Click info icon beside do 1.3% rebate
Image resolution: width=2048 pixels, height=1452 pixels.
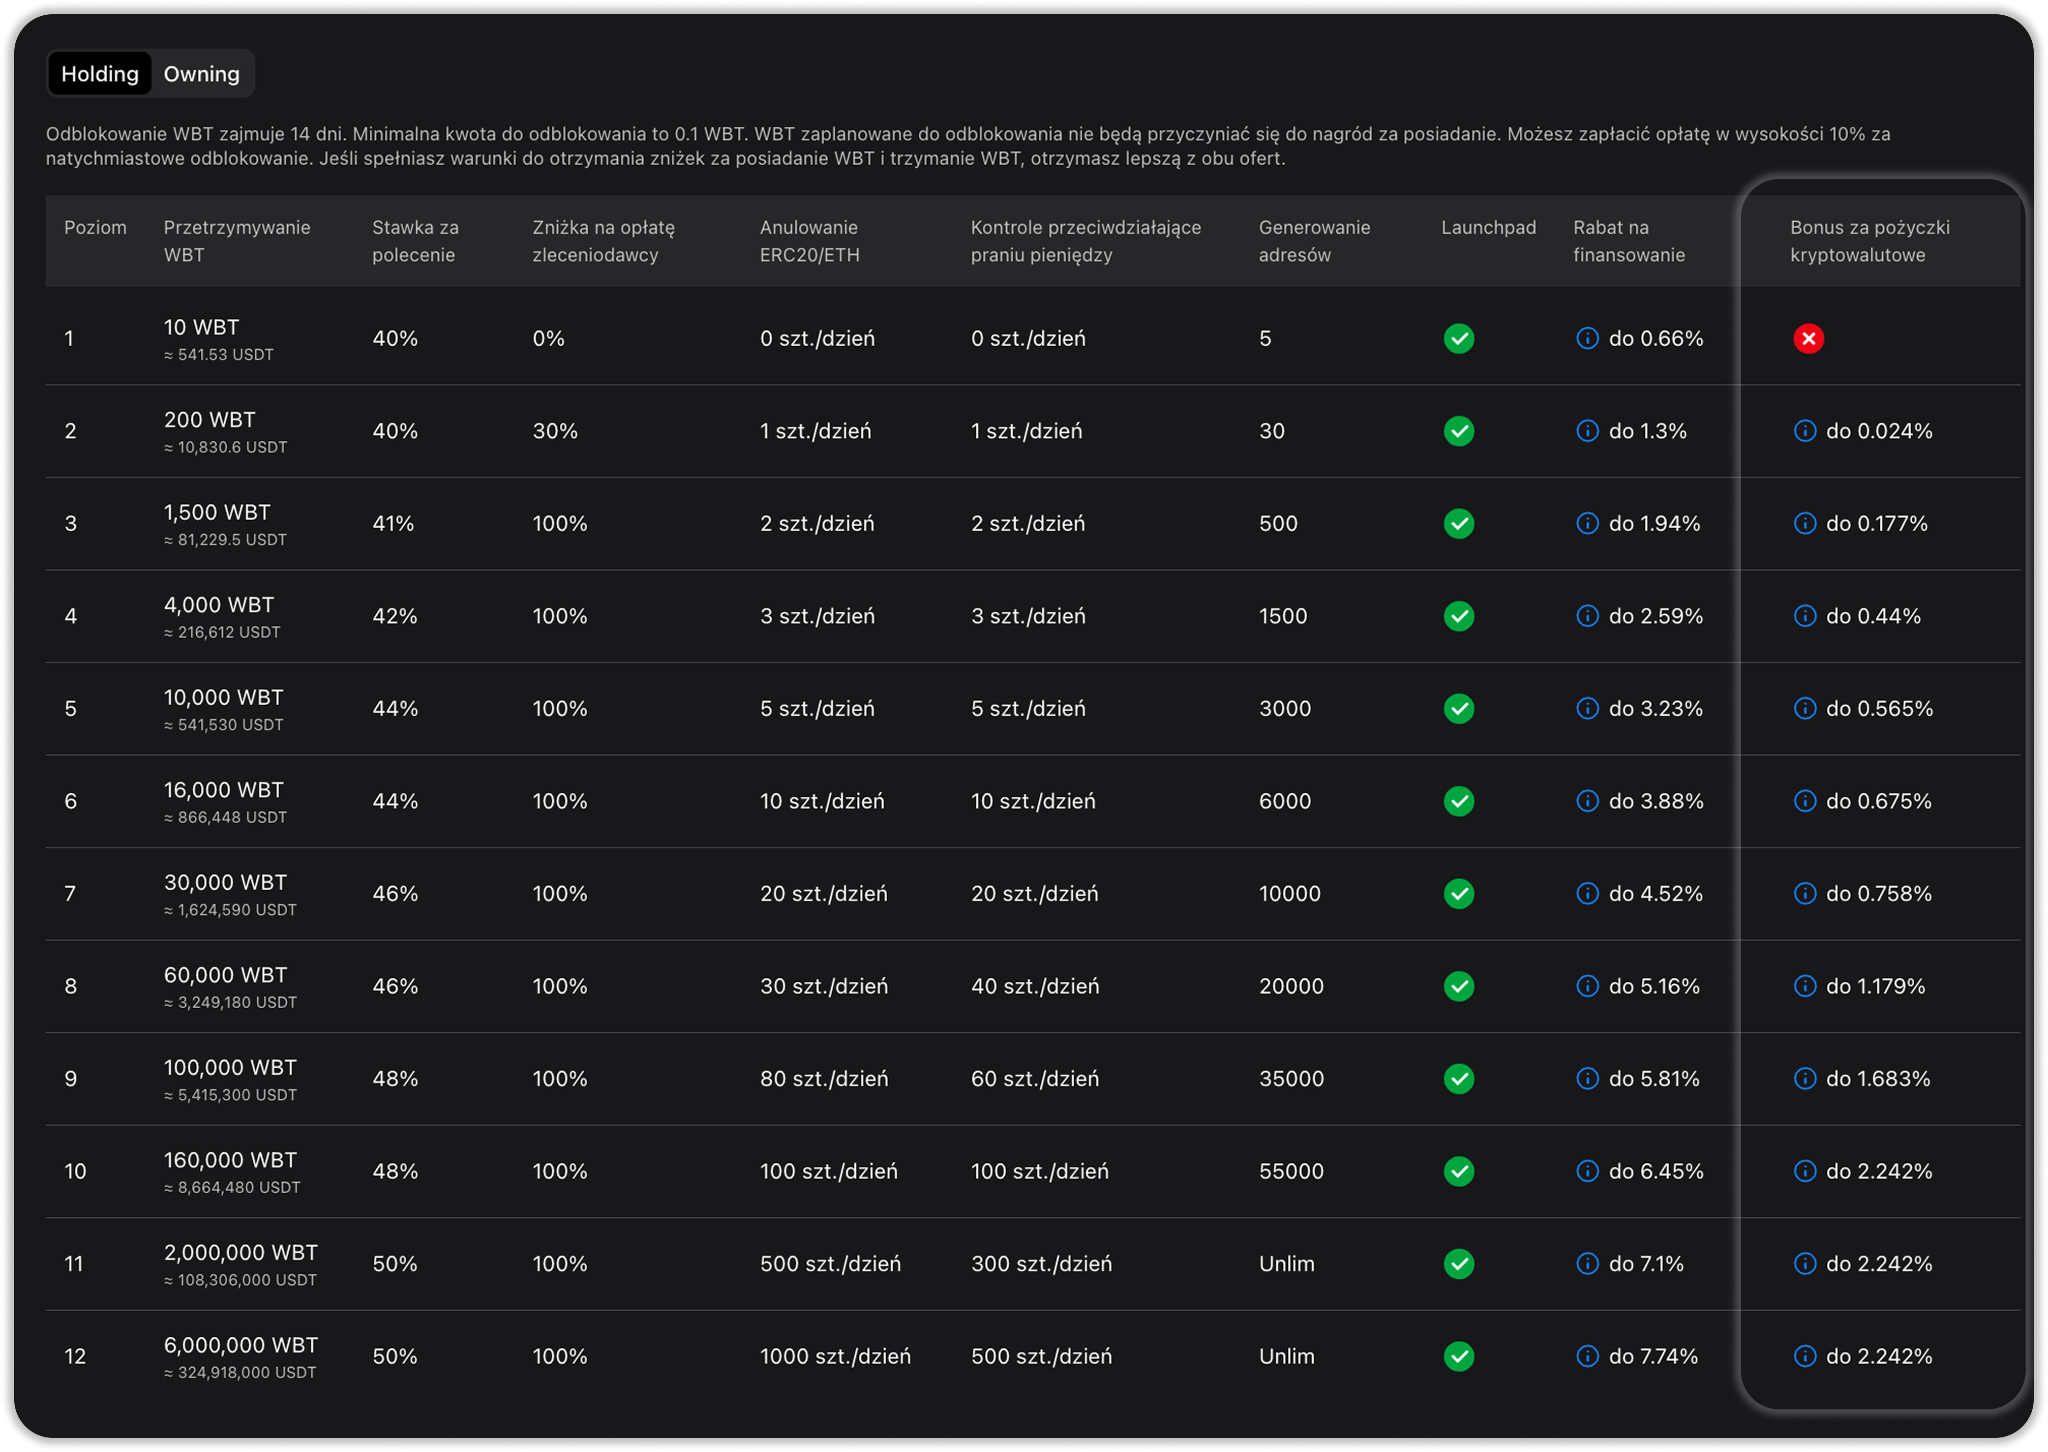tap(1587, 431)
